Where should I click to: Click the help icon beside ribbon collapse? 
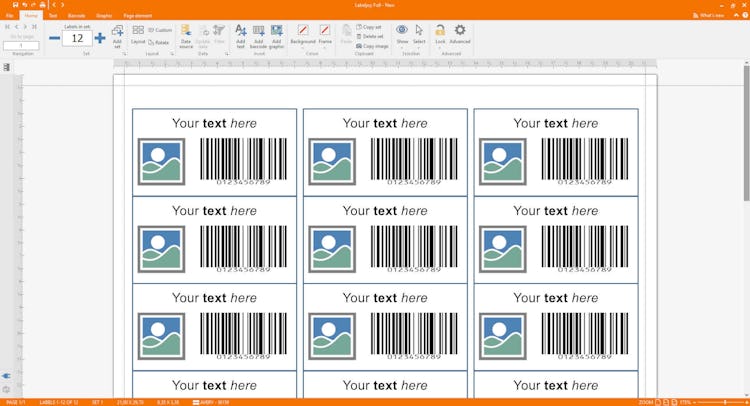tap(745, 16)
